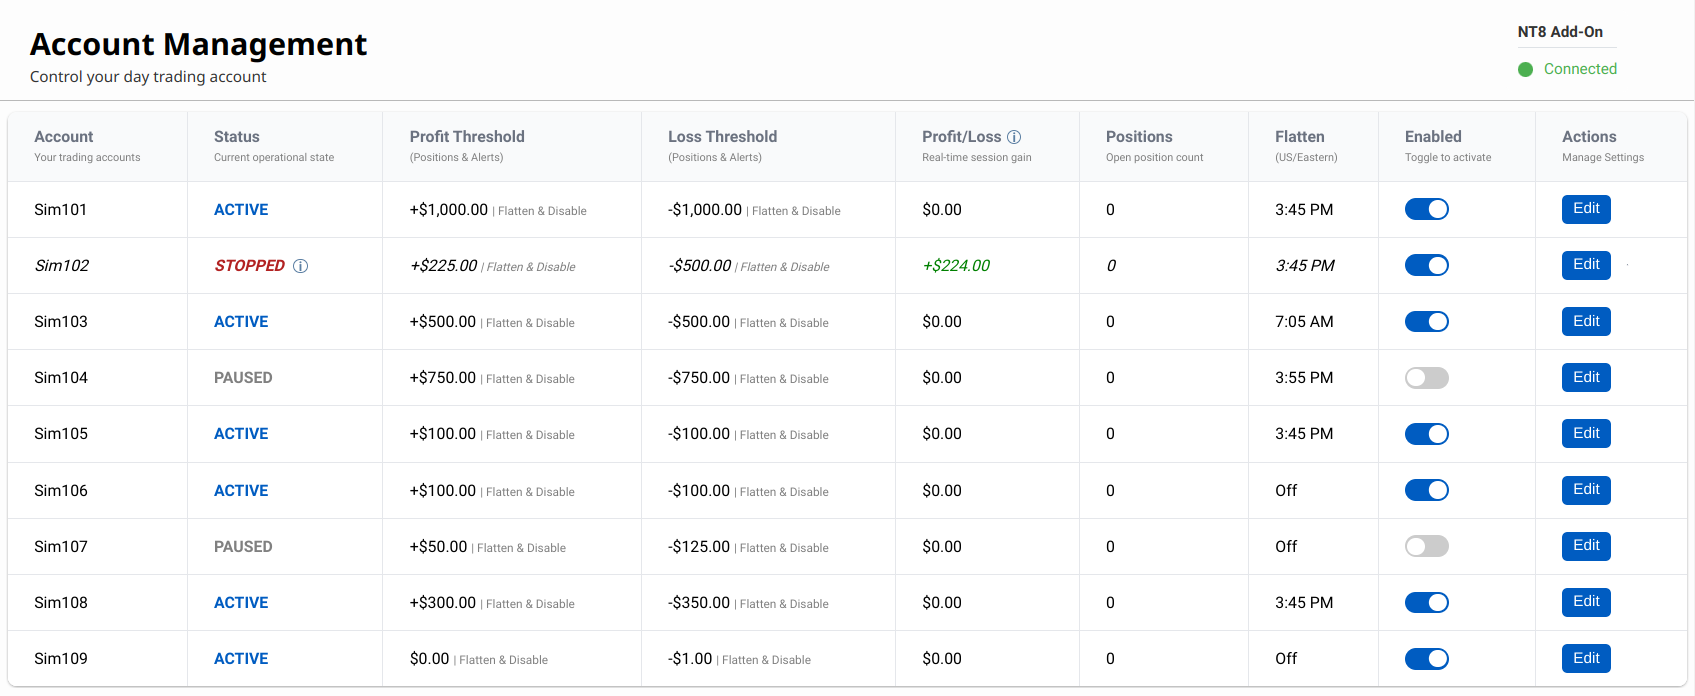Click the Sim104 account name

[60, 378]
